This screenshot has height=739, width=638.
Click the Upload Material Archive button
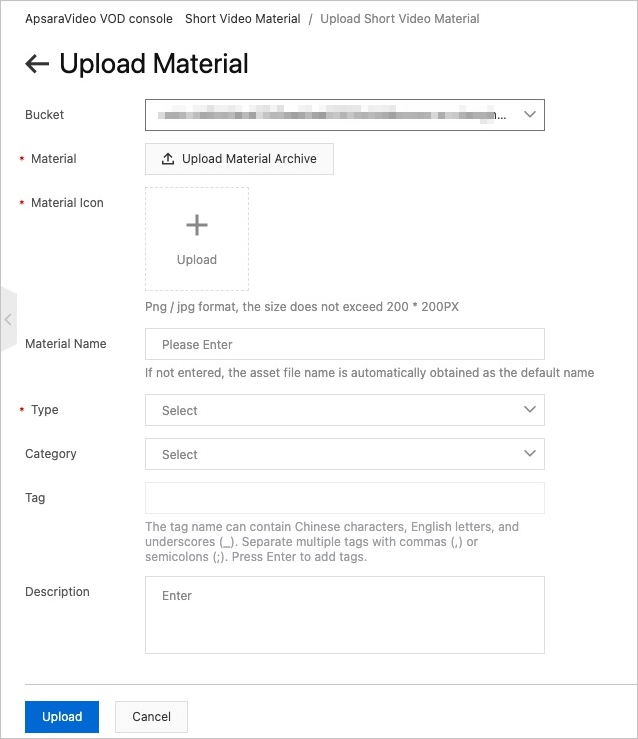click(x=239, y=159)
